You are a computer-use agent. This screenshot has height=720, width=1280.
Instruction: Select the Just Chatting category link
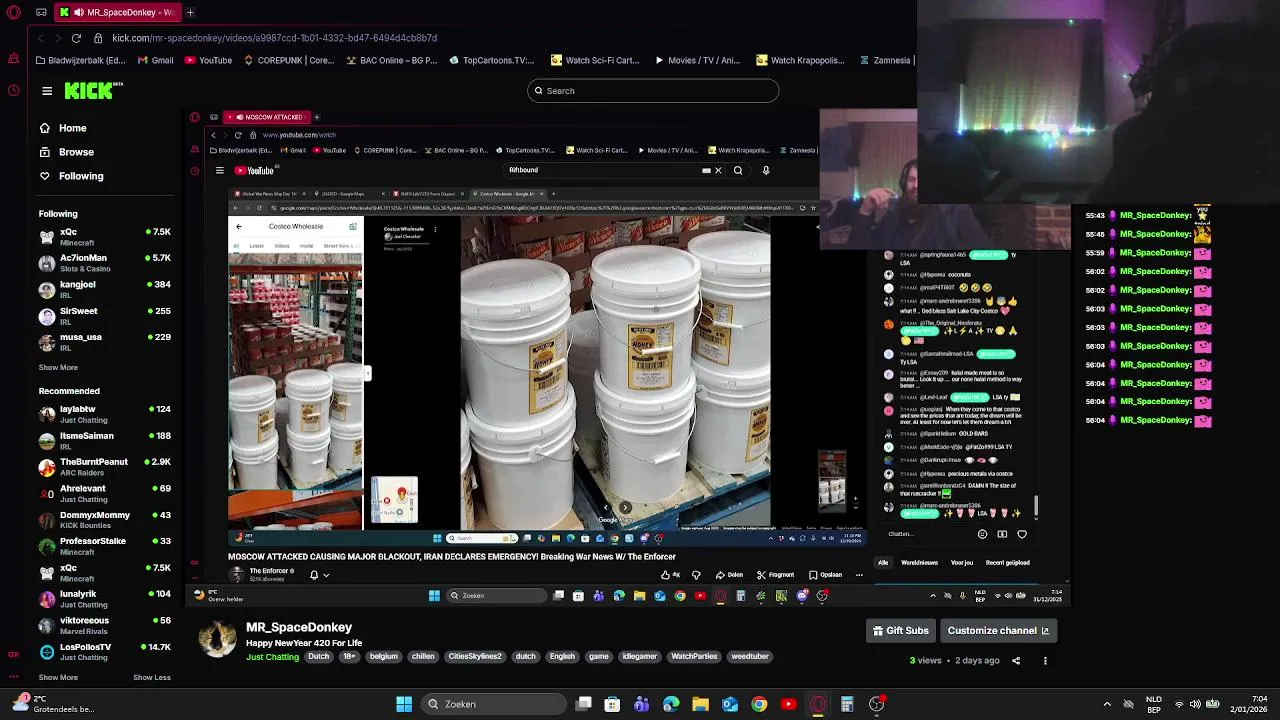click(273, 657)
